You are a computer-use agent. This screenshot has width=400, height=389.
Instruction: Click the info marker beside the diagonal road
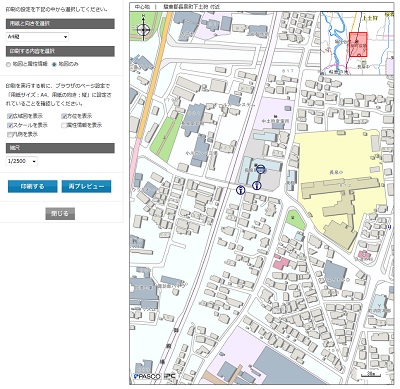coord(240,190)
